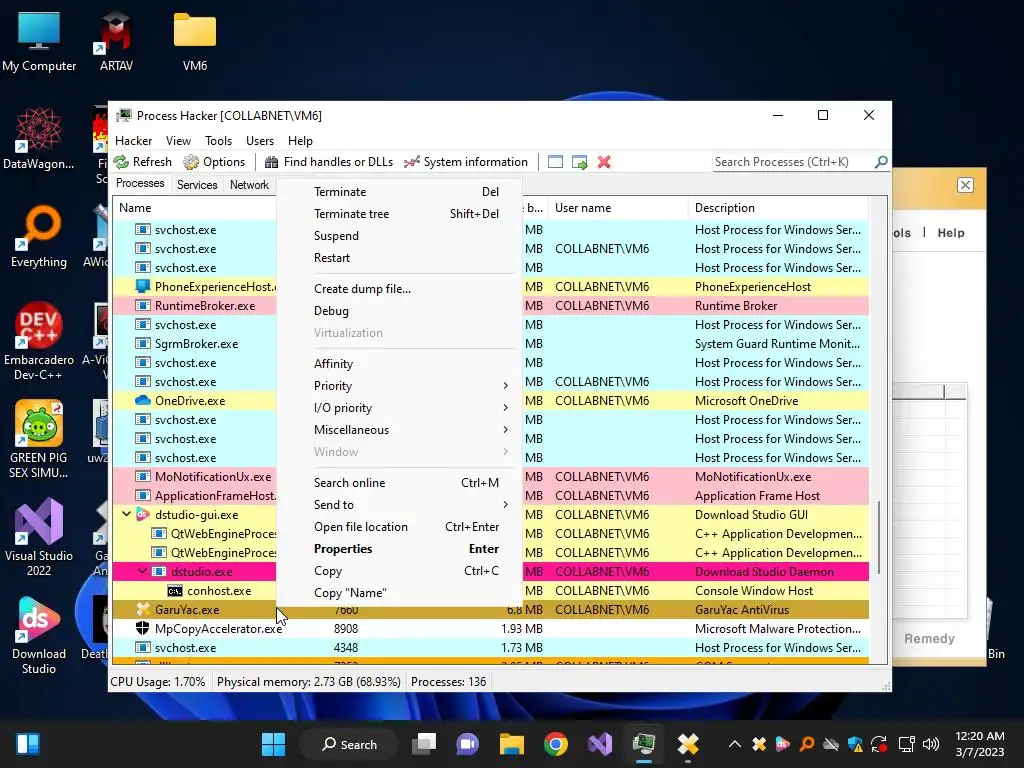Open Download Studio desktop icon
The image size is (1024, 768).
coord(39,635)
